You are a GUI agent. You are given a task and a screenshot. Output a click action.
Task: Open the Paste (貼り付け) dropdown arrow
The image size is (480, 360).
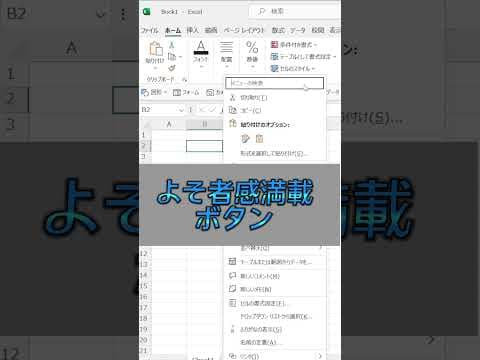click(x=155, y=68)
